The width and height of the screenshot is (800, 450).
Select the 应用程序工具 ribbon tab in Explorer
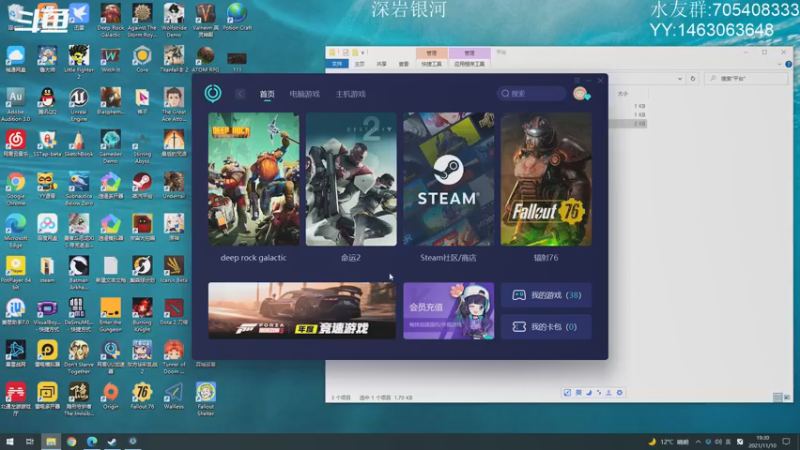point(469,64)
